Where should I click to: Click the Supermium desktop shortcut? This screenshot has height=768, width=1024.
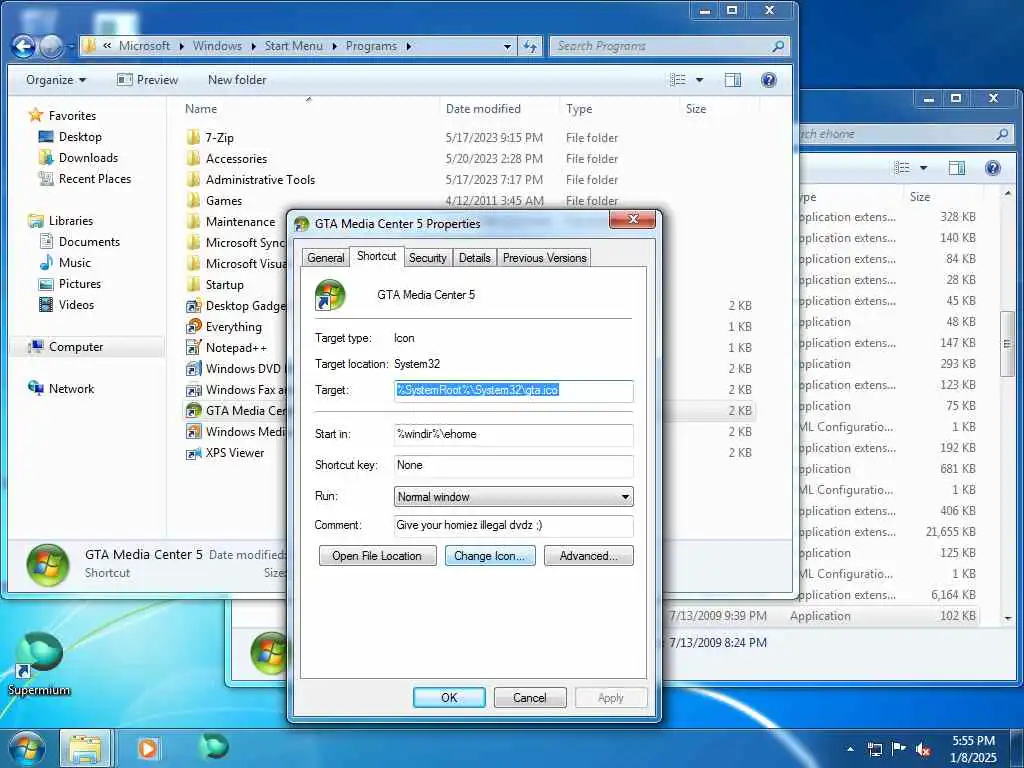tap(39, 664)
